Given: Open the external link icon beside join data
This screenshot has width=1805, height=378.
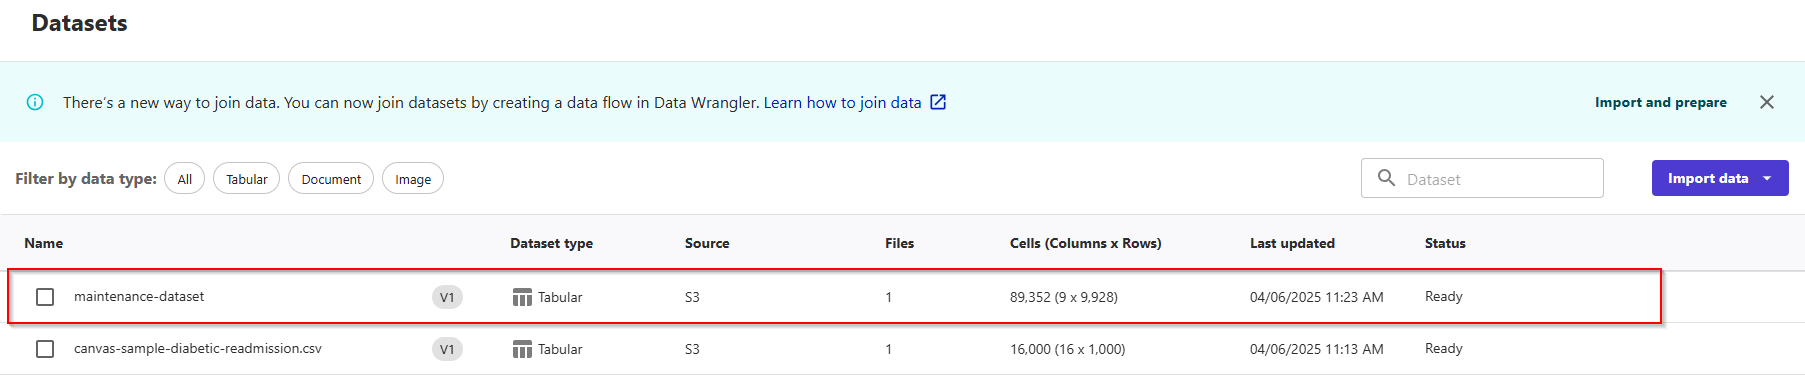Looking at the screenshot, I should pyautogui.click(x=938, y=102).
